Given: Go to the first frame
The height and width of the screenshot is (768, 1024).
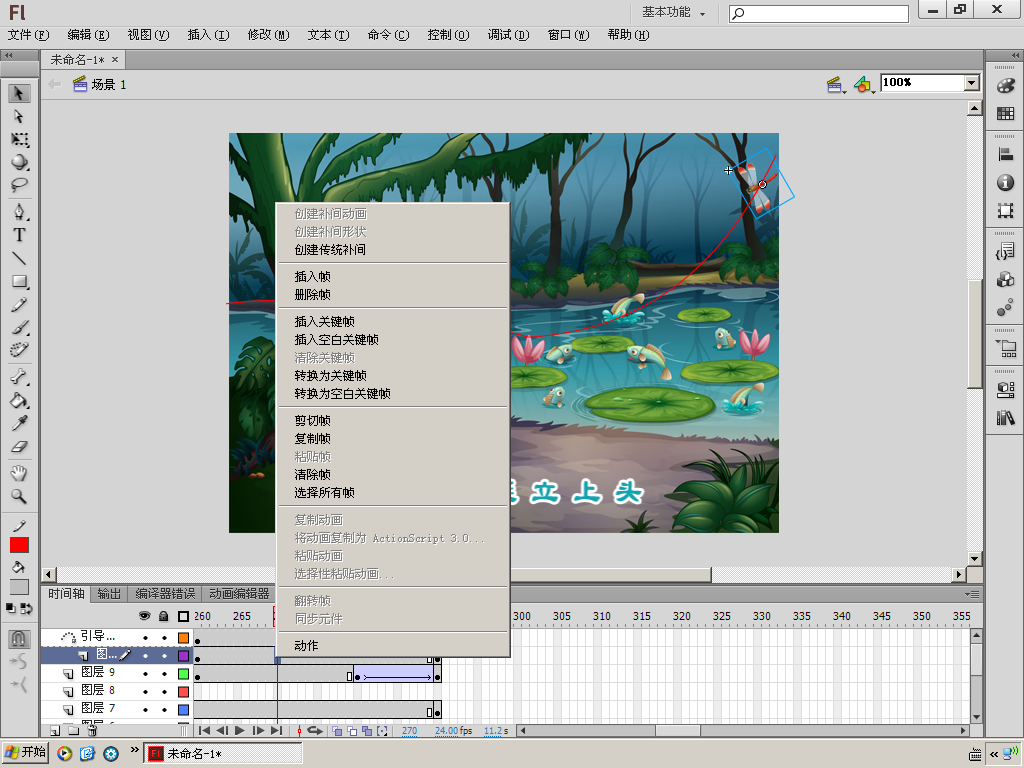Looking at the screenshot, I should coord(204,730).
